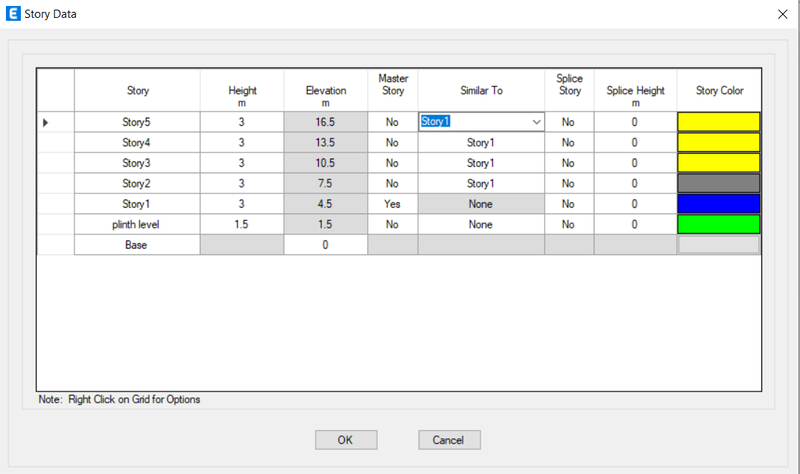This screenshot has height=474, width=800.
Task: Click the Cancel button
Action: click(x=449, y=440)
